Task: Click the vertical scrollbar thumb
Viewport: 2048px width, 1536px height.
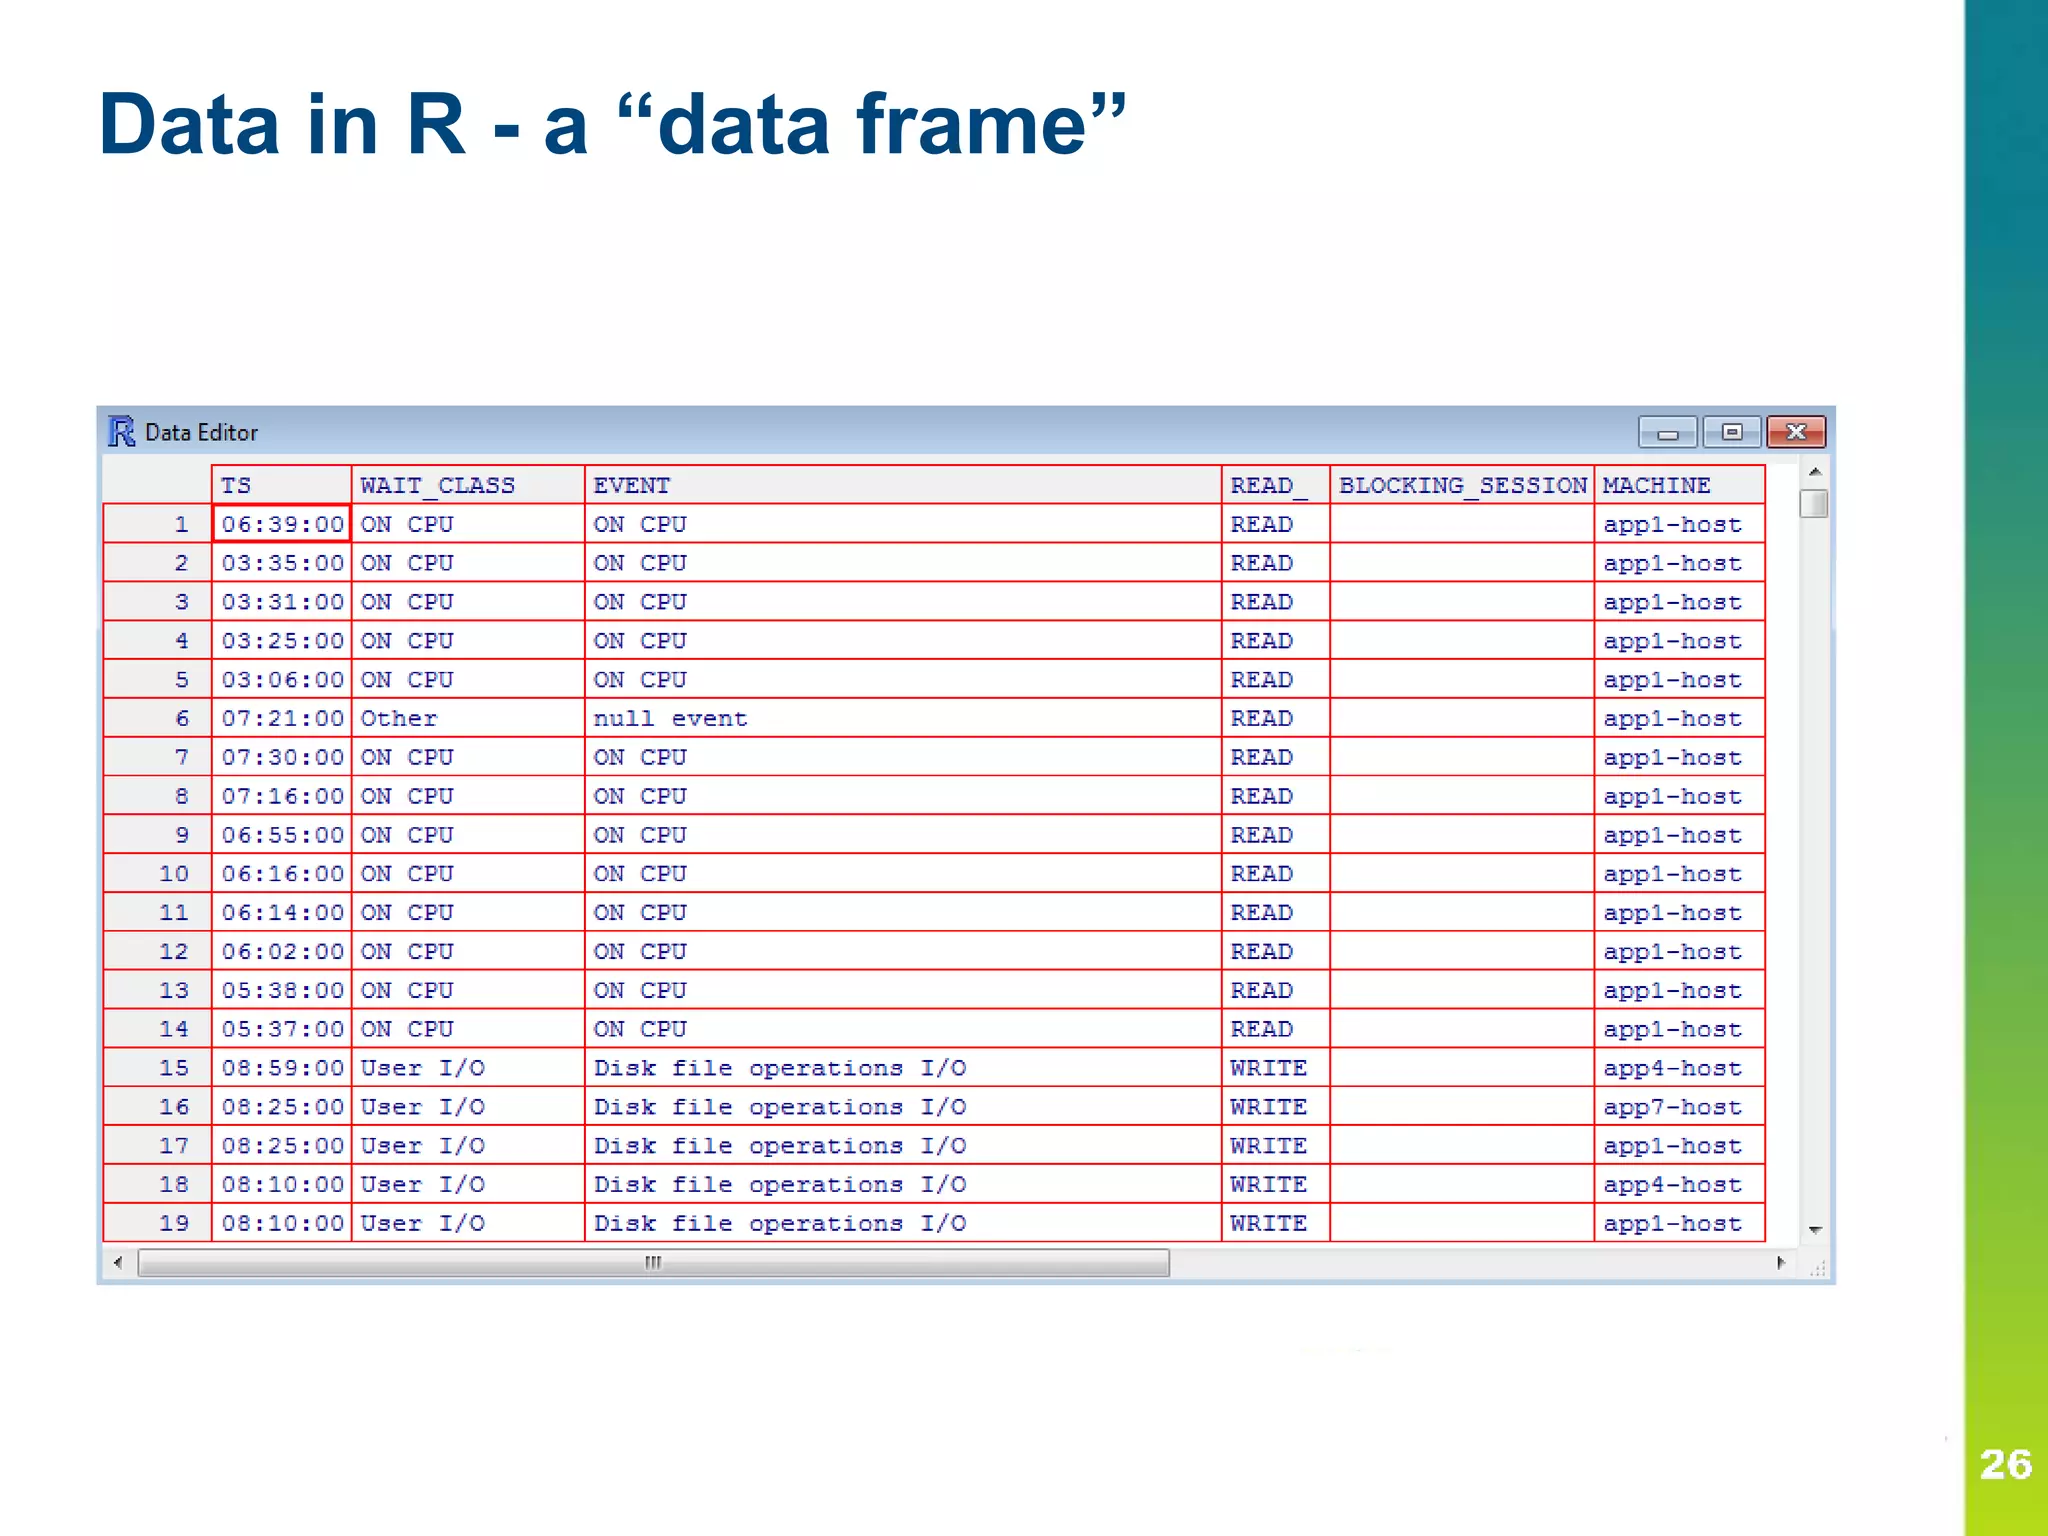Action: (1814, 503)
